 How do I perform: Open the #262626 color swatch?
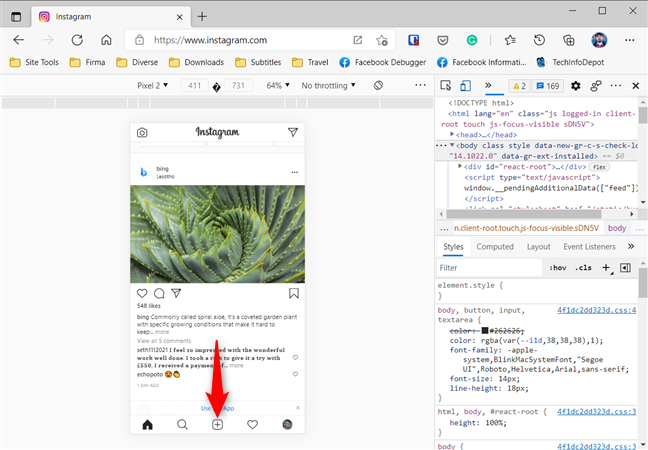485,330
